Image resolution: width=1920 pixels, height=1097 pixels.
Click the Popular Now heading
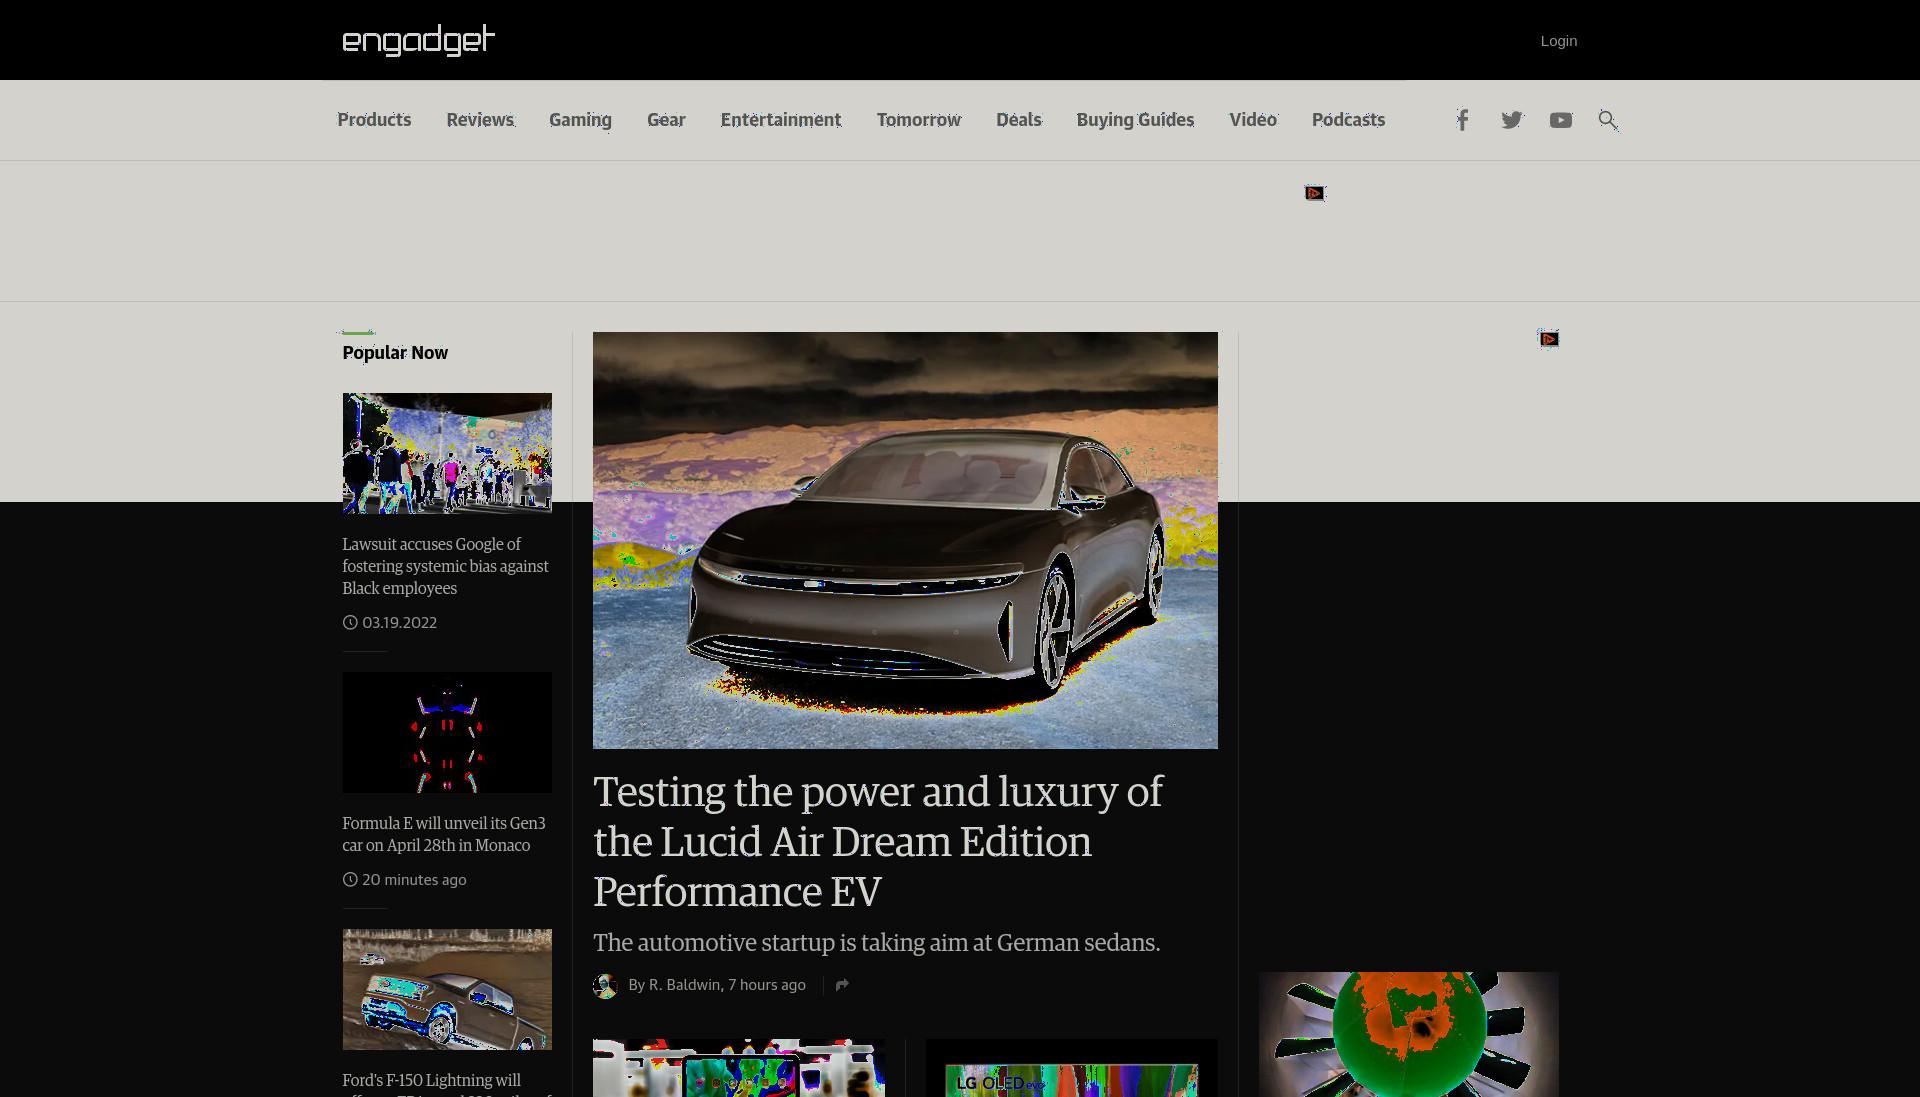[x=395, y=353]
